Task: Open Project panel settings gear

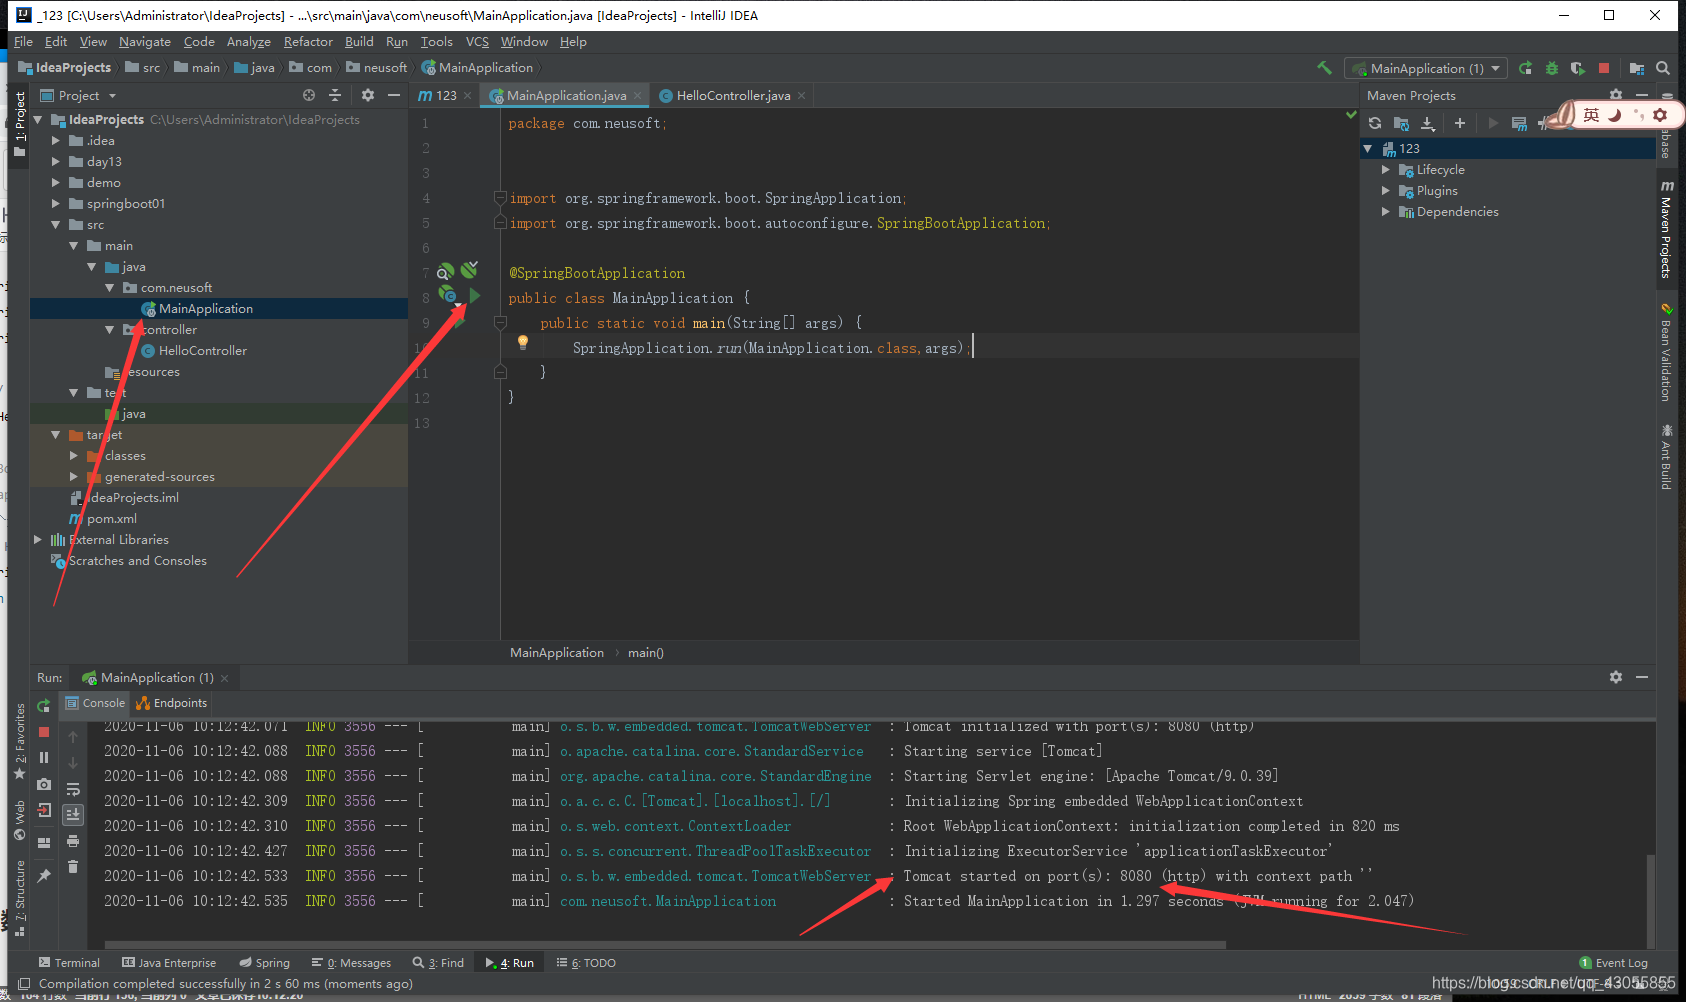Action: (x=368, y=95)
